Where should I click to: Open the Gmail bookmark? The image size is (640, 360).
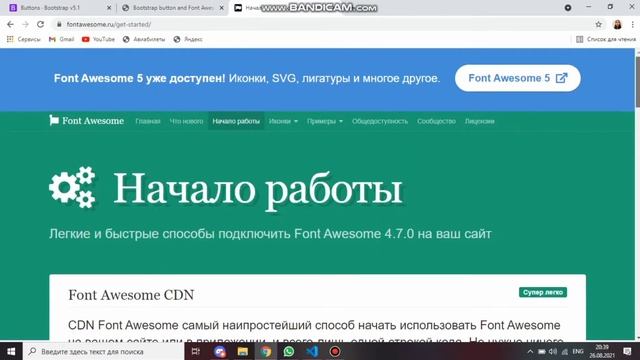62,39
